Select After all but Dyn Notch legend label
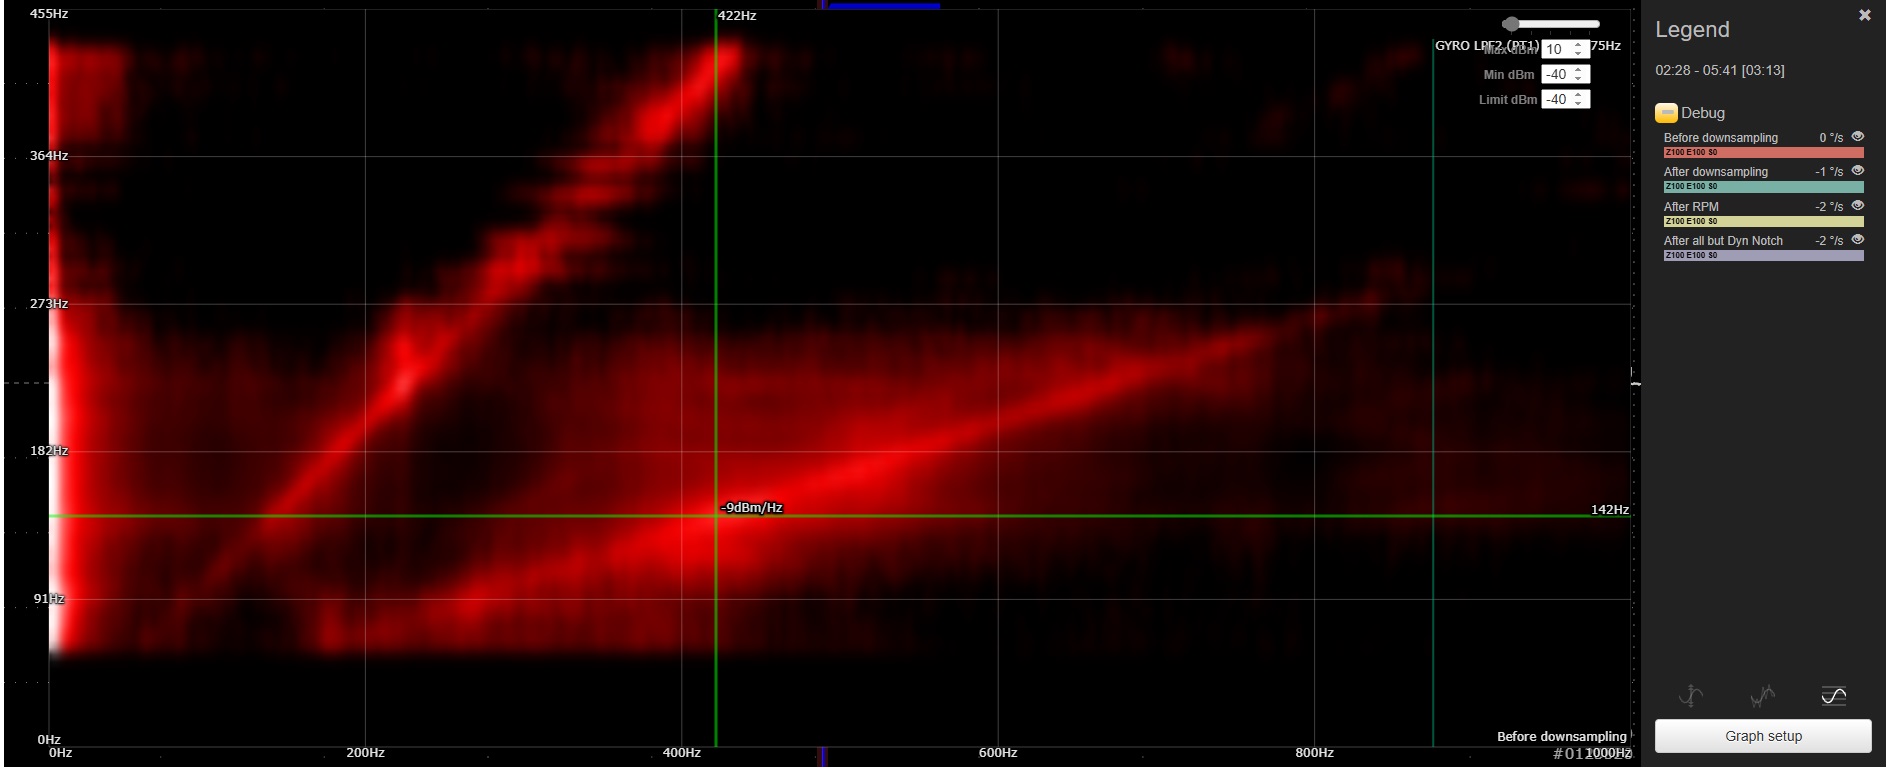The height and width of the screenshot is (769, 1887). coord(1722,241)
